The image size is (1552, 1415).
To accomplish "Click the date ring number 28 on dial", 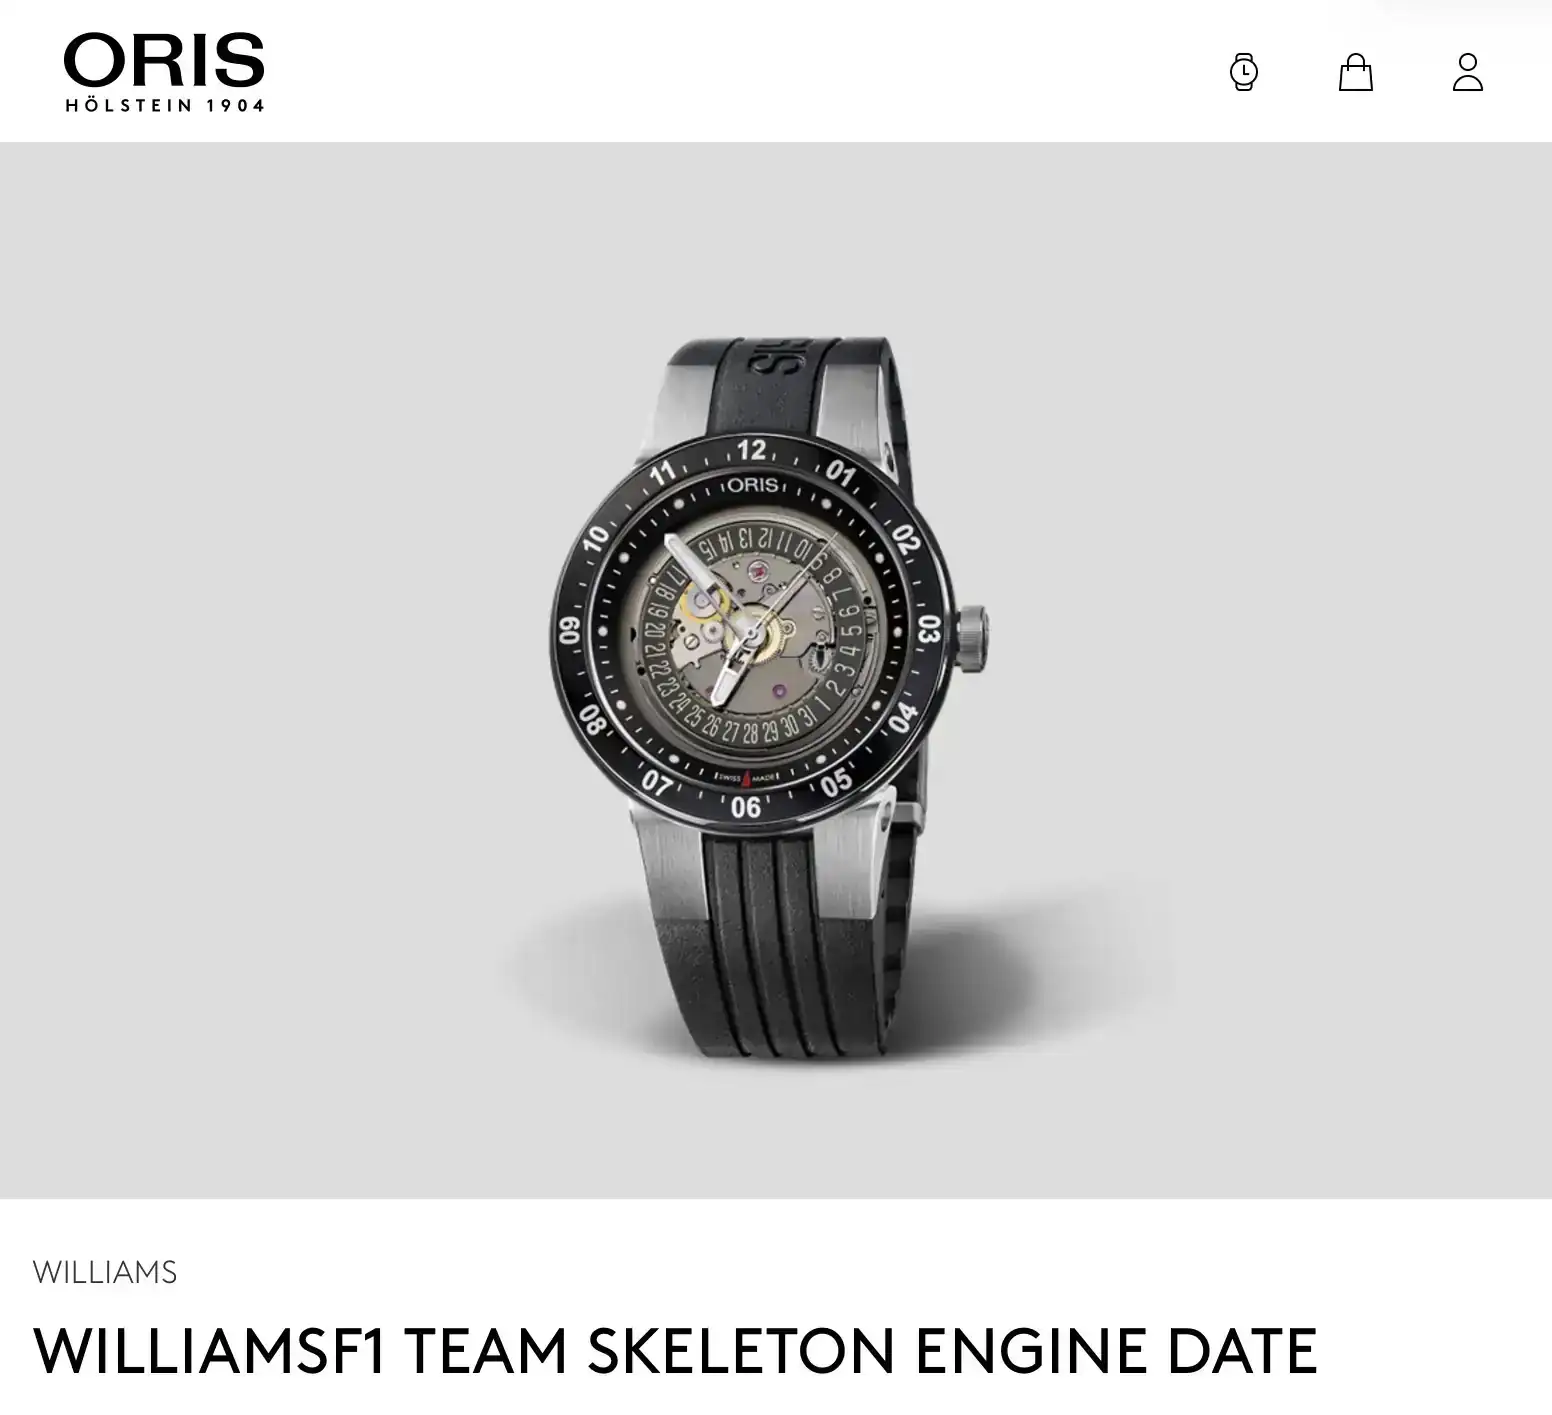I will tap(751, 733).
